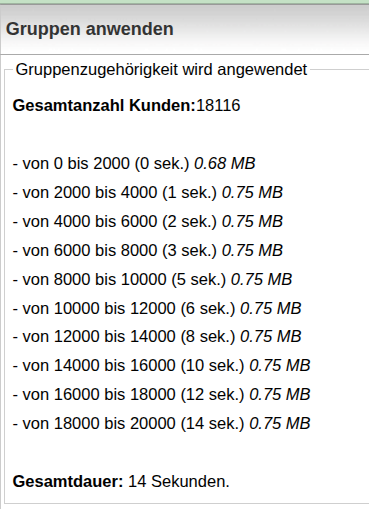The image size is (369, 509).
Task: Select the 'von 2000 bis 4000' log line
Action: tap(148, 193)
